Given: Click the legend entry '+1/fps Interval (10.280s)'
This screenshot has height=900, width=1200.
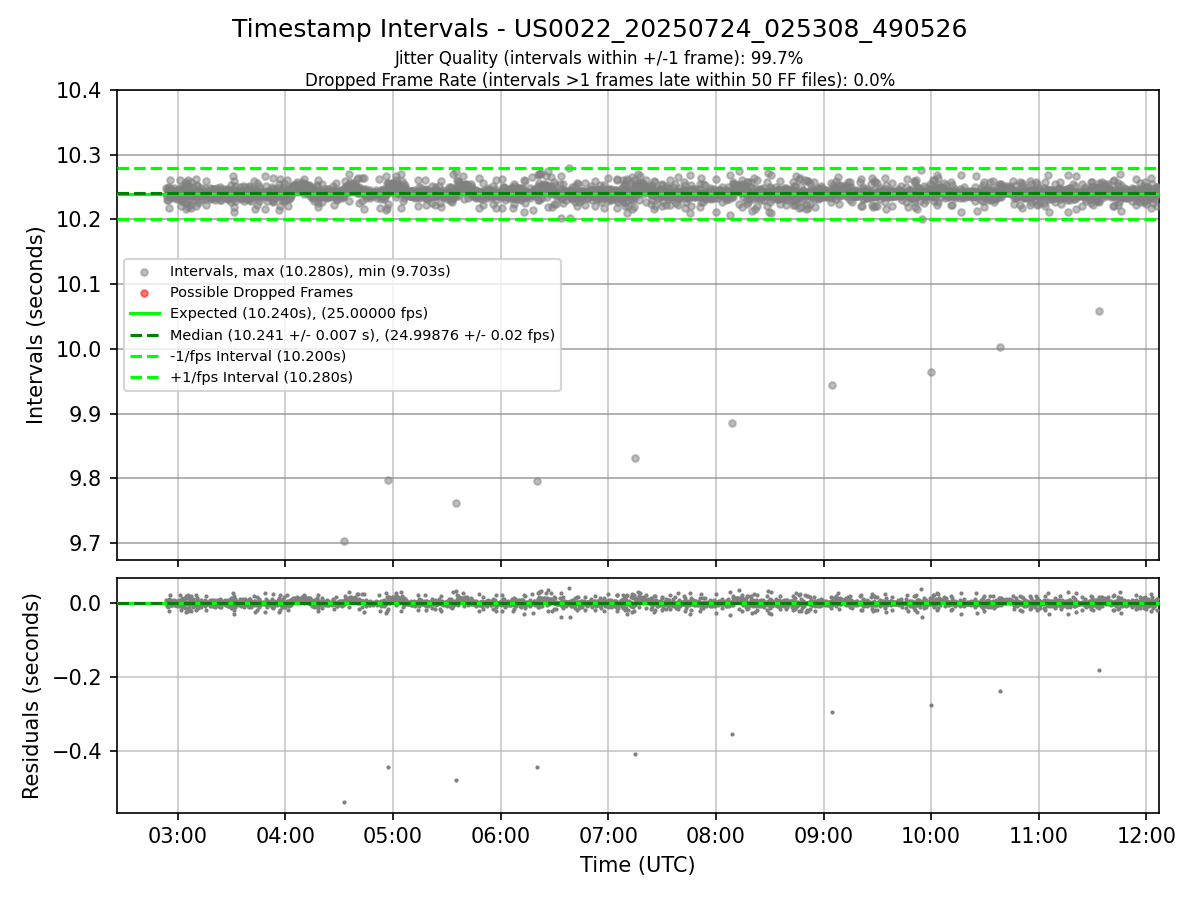Looking at the screenshot, I should pos(261,377).
